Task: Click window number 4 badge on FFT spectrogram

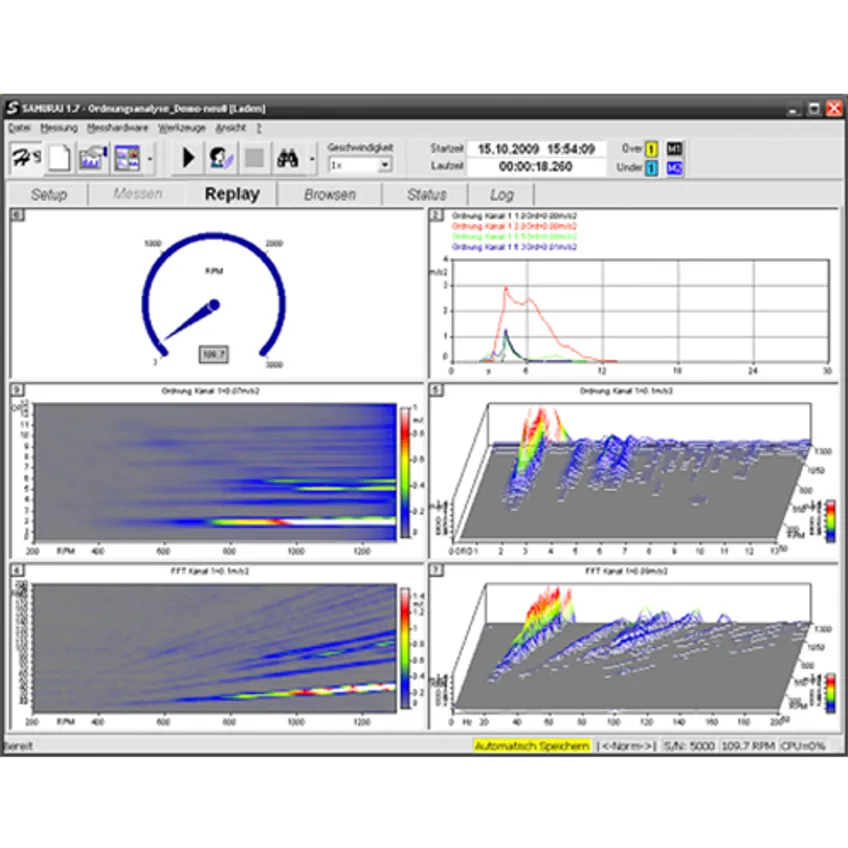Action: pos(17,570)
